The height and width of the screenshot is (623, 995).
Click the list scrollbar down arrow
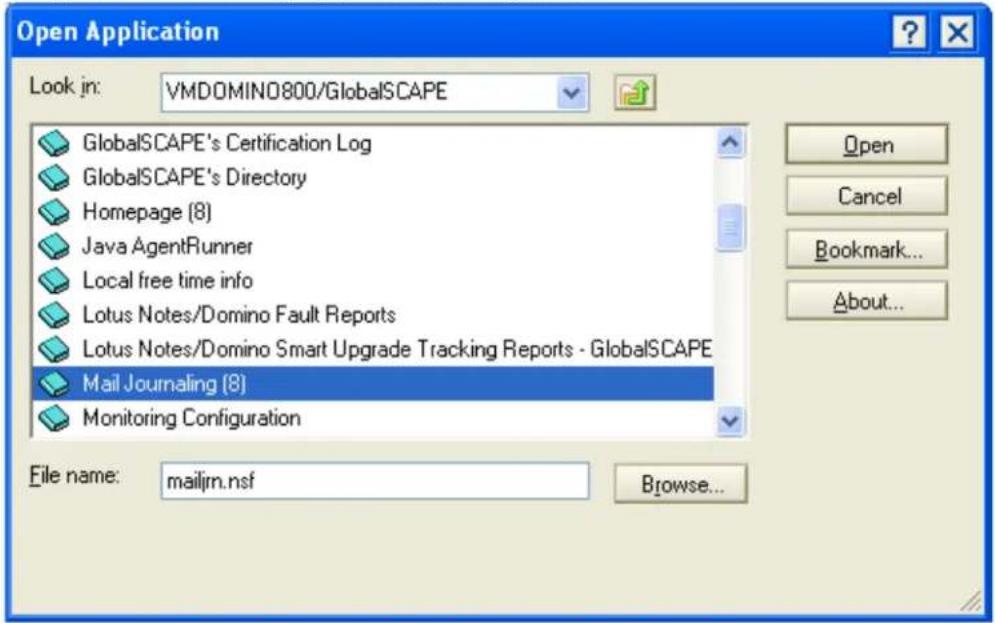point(730,421)
